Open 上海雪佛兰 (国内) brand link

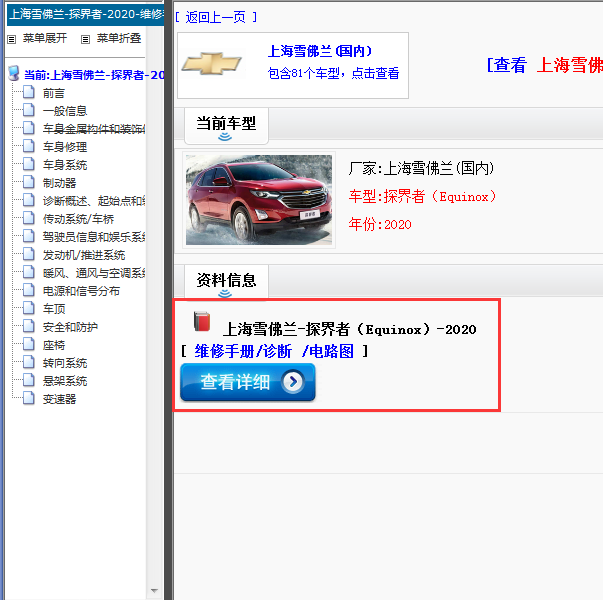point(320,51)
